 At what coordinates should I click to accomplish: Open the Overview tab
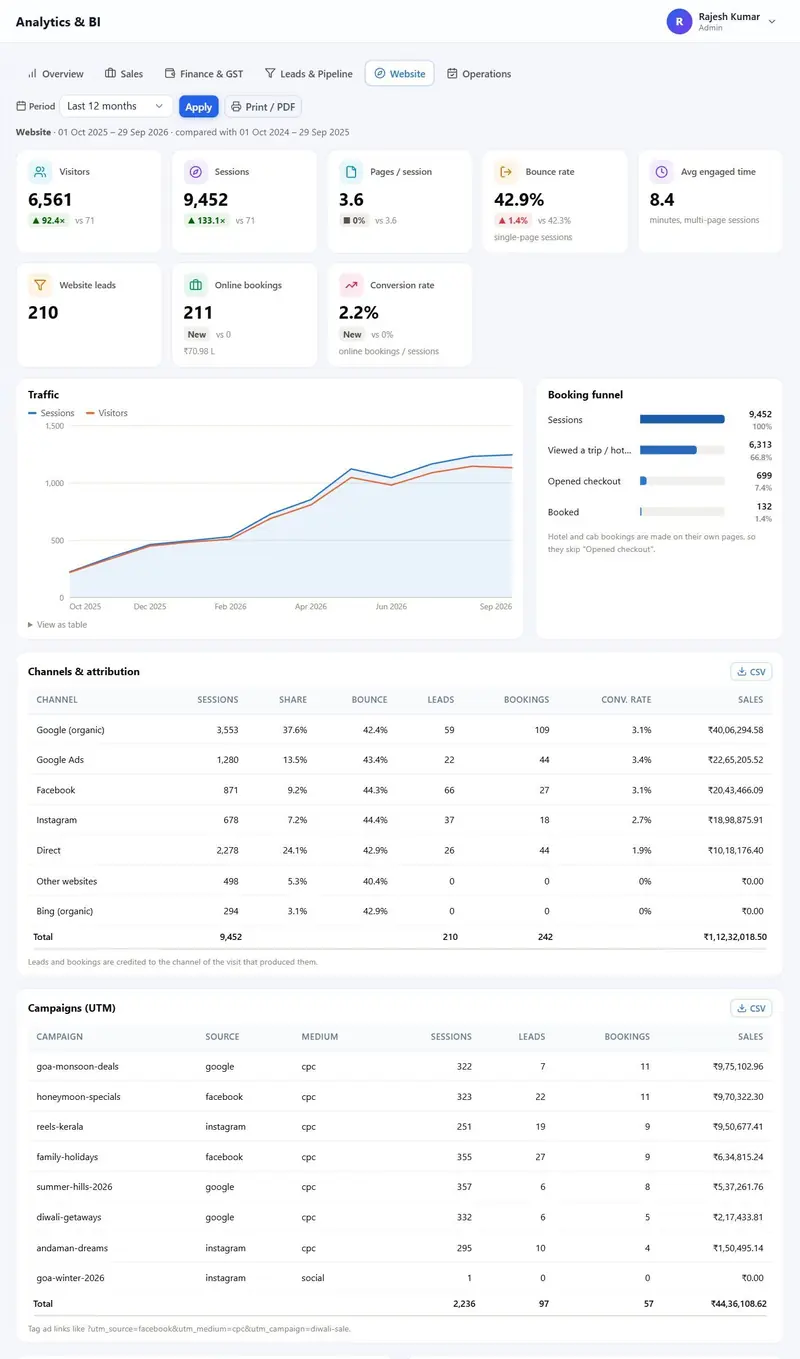(x=55, y=74)
